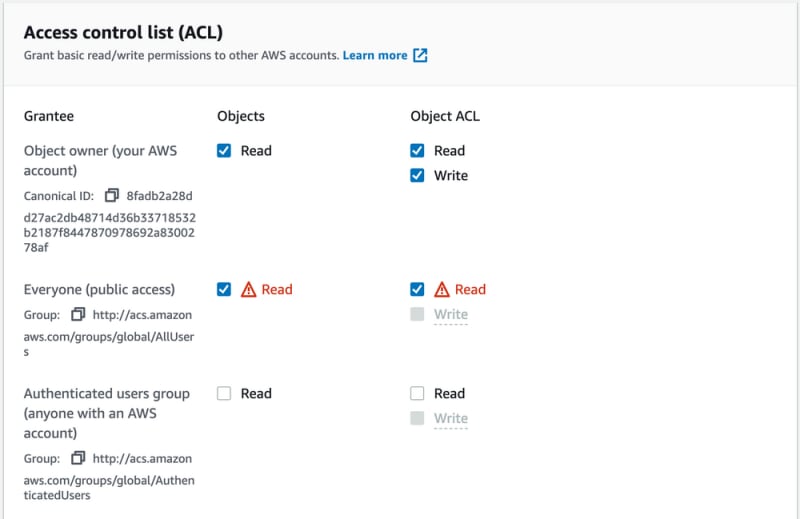Click the warning icon next to Everyone Objects Read
Screen dimensions: 800x519
[x=248, y=289]
